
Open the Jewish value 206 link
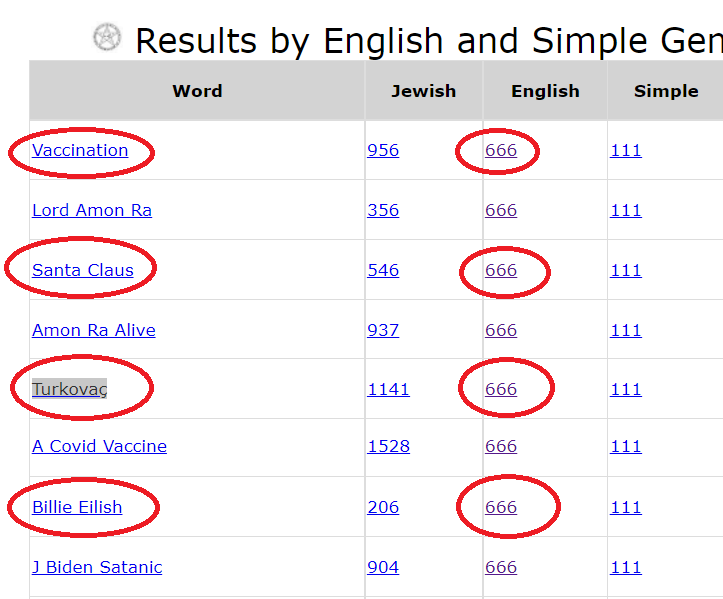(383, 507)
